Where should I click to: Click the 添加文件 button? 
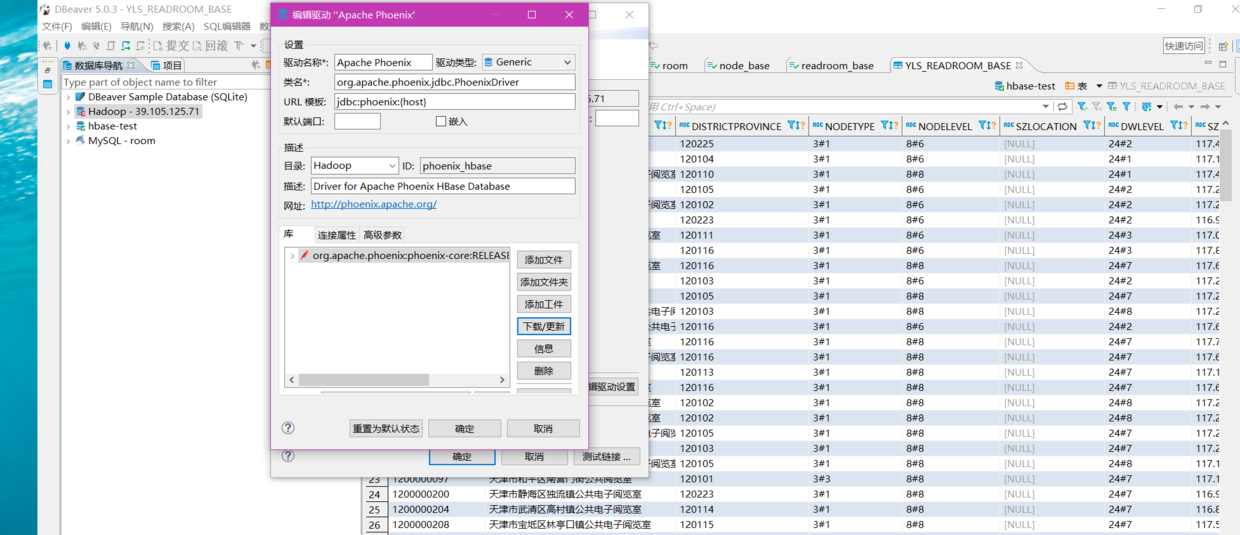pyautogui.click(x=544, y=260)
